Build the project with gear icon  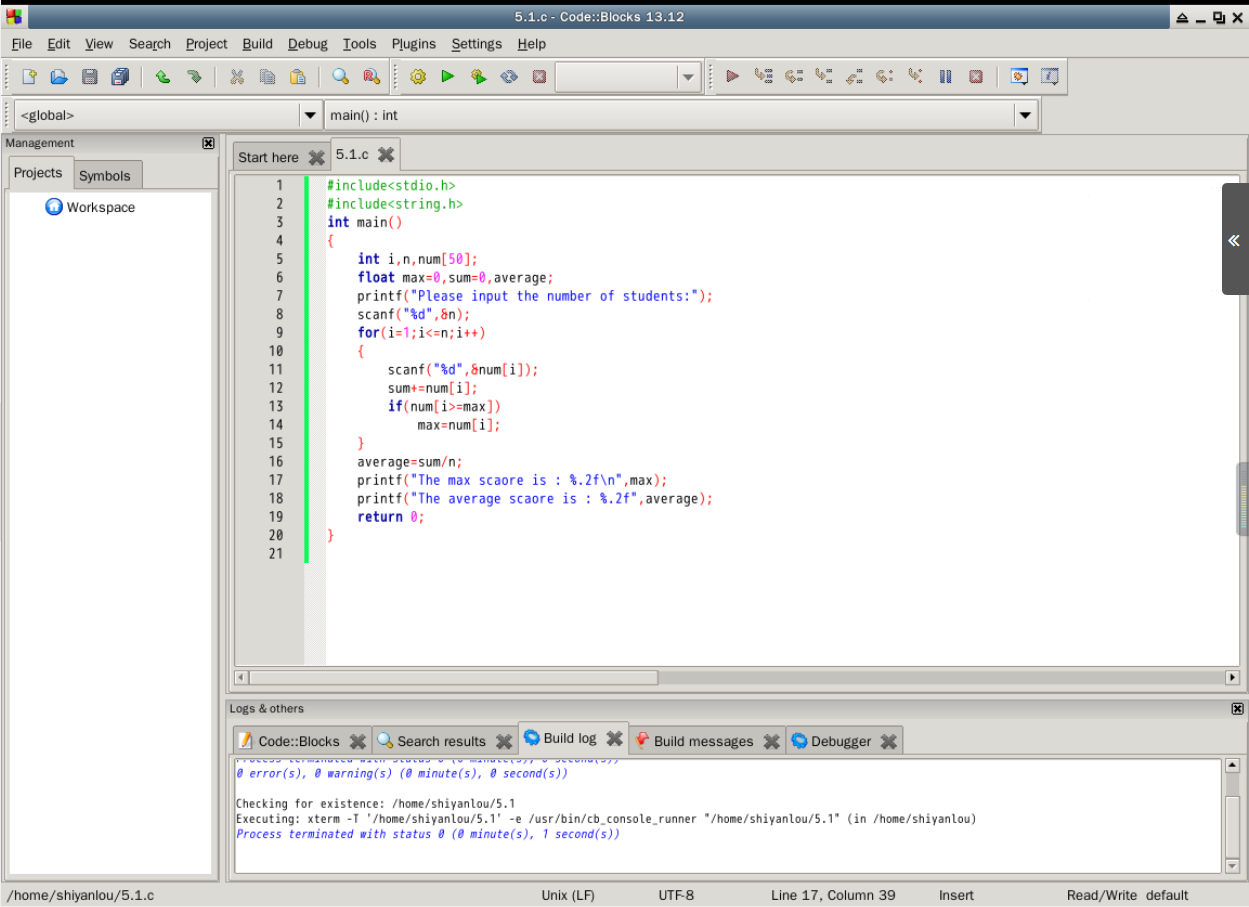click(x=418, y=76)
